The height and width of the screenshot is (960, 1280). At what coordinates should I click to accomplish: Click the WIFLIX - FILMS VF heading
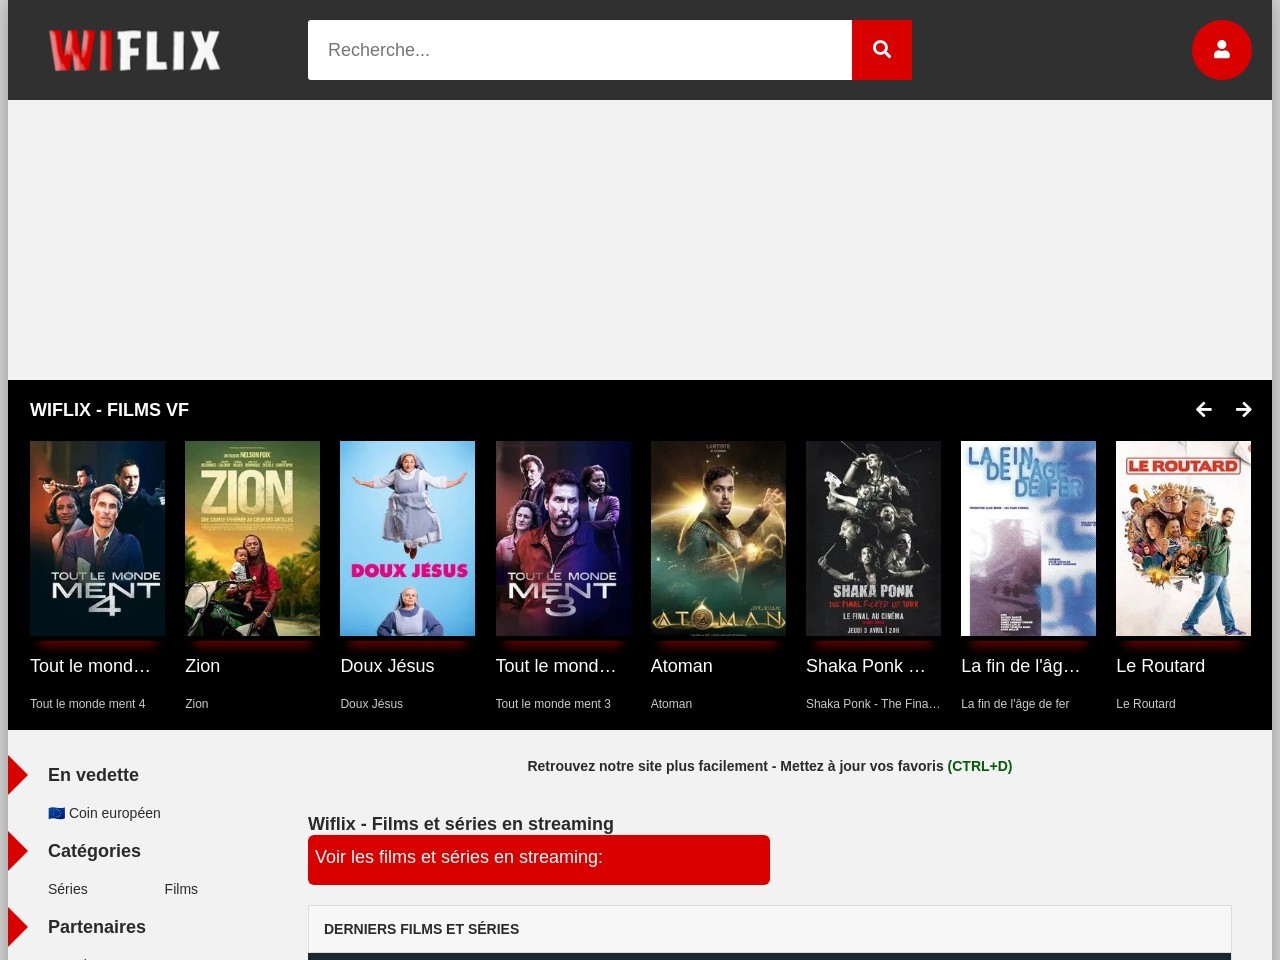tap(110, 410)
